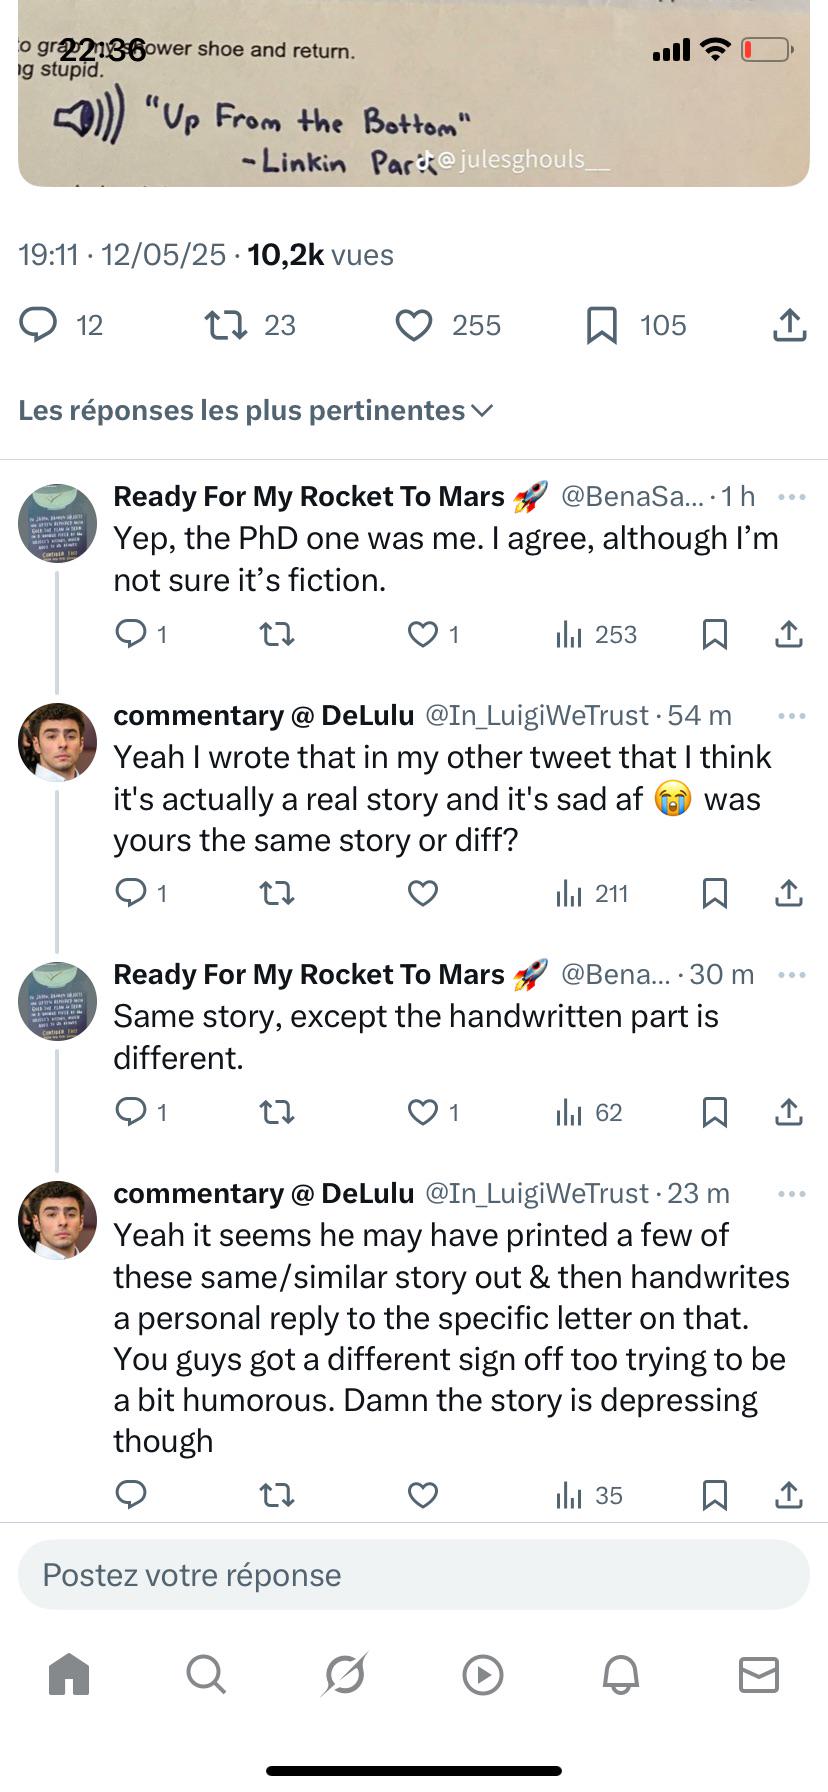The height and width of the screenshot is (1792, 828).
Task: Open replies on main tweet with 12 comments
Action: 39,325
